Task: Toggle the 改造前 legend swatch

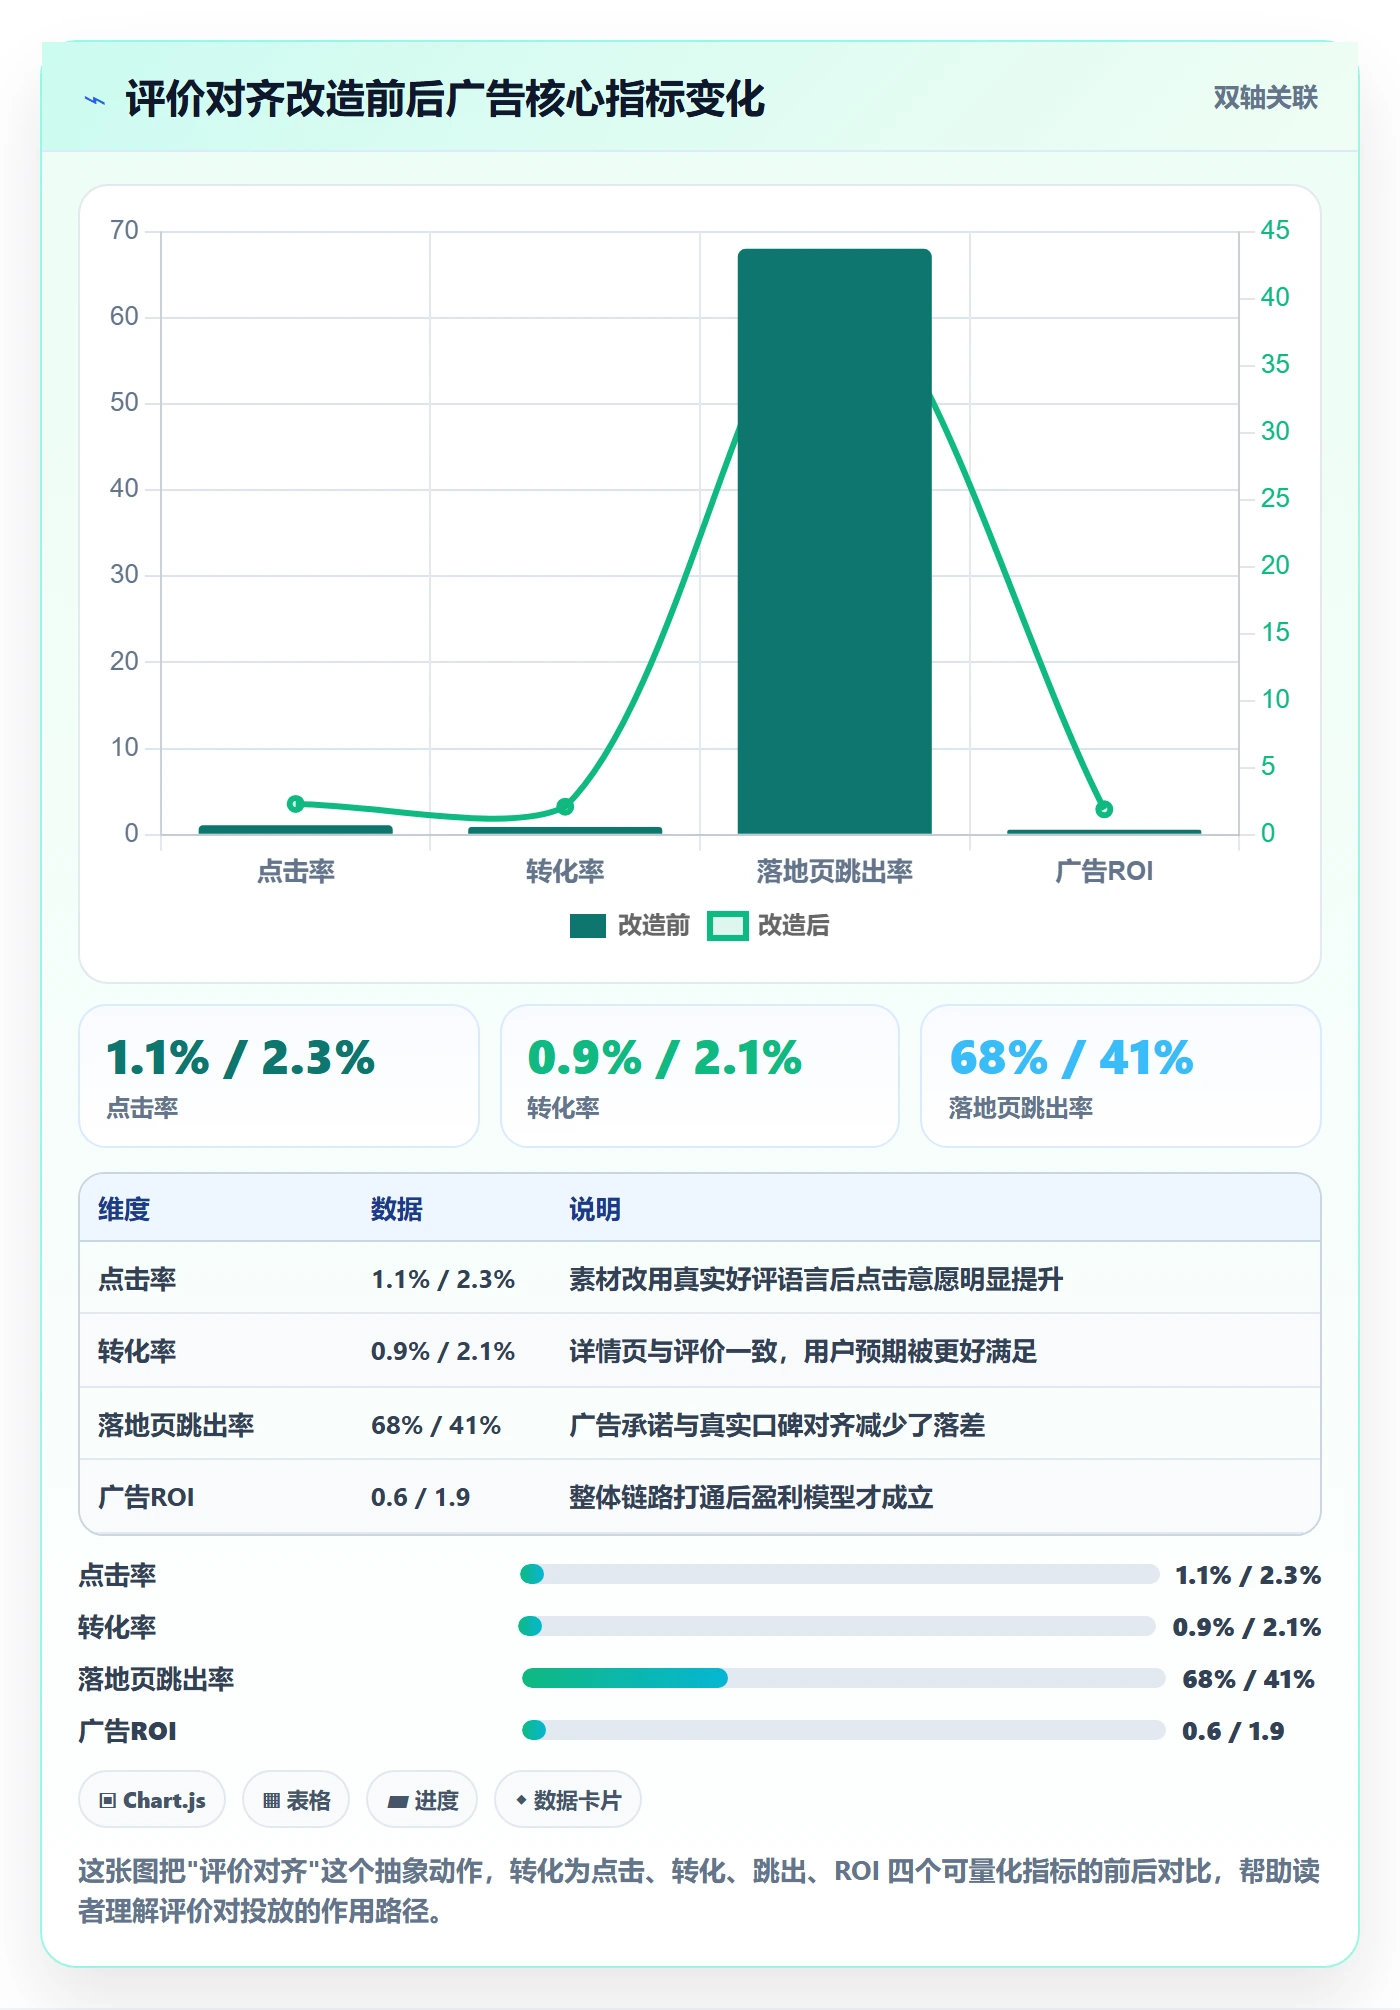Action: [588, 926]
